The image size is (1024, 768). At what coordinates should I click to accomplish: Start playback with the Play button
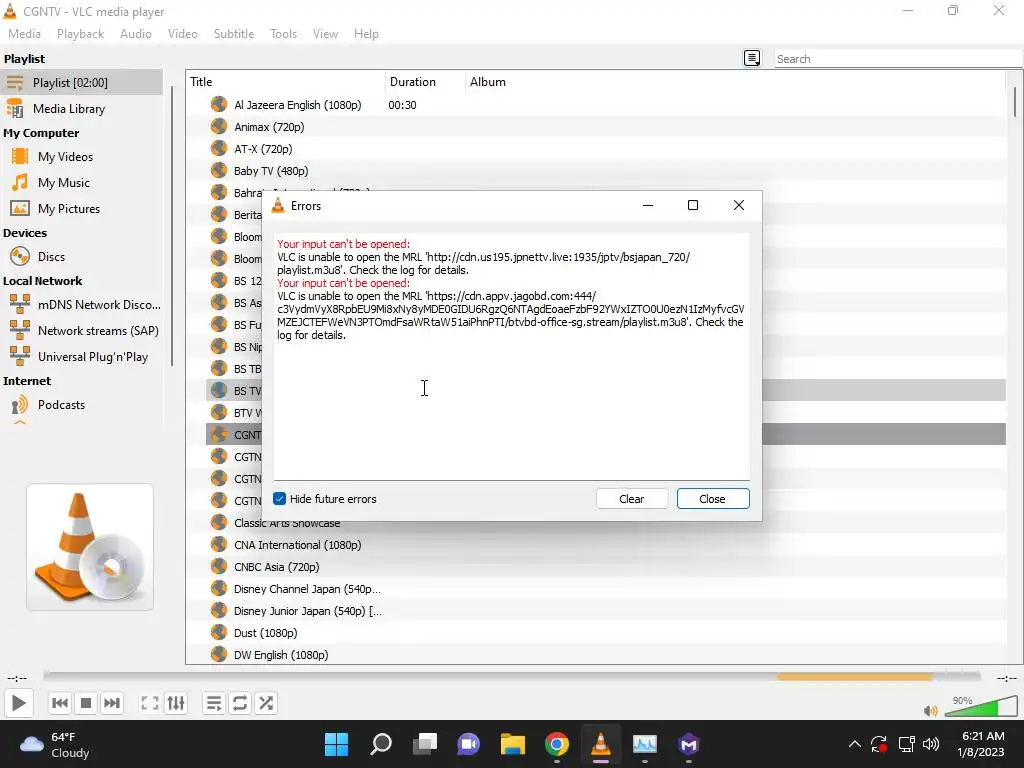click(x=18, y=703)
